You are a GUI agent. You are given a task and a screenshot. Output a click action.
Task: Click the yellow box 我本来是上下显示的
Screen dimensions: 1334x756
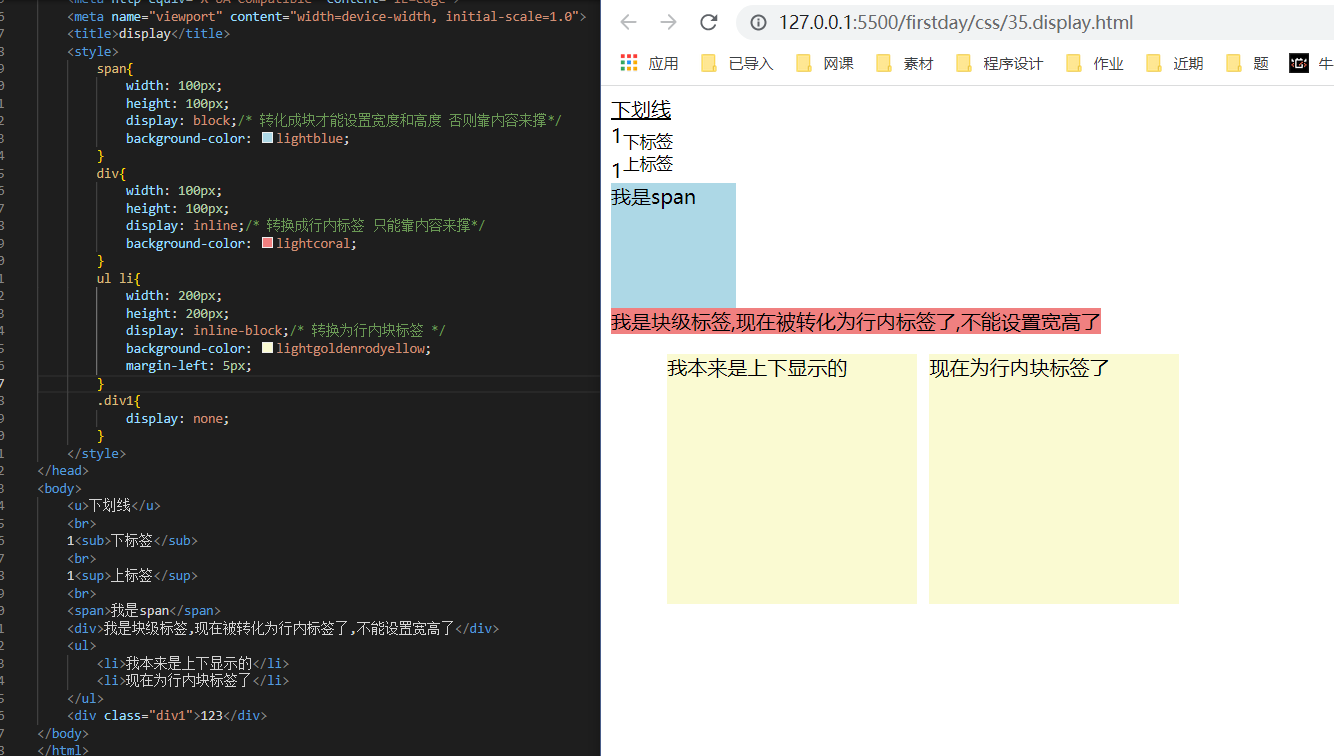pyautogui.click(x=792, y=479)
